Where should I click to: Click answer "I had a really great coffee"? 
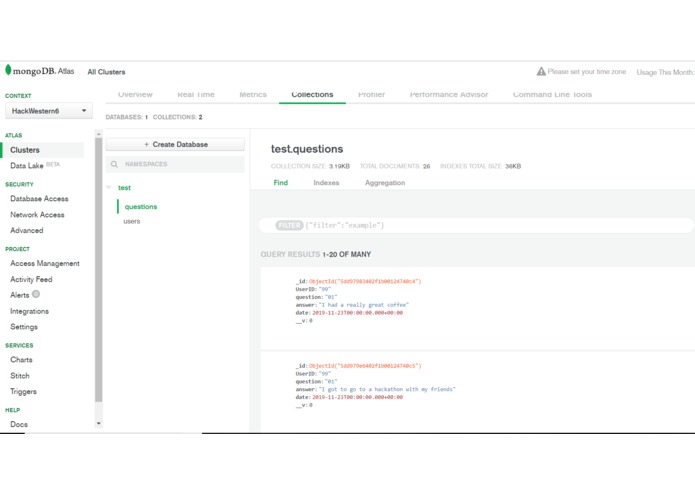pos(363,305)
